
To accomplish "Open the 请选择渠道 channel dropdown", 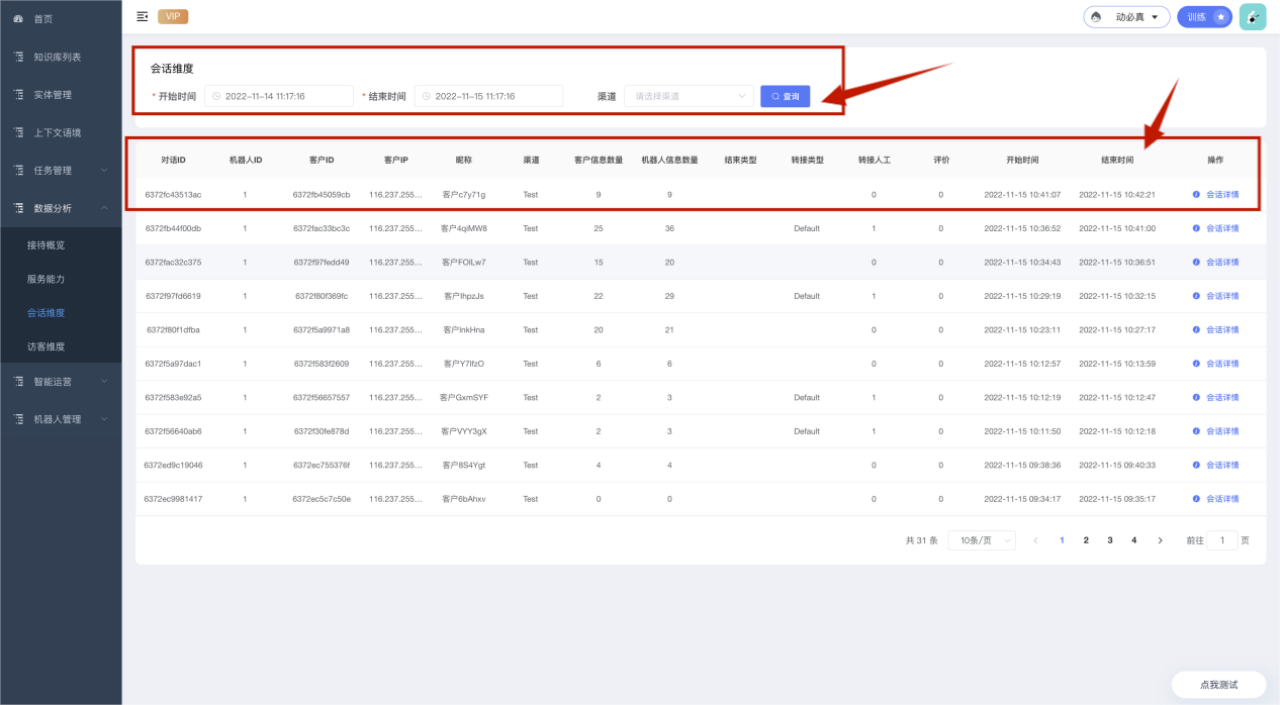I will 689,96.
